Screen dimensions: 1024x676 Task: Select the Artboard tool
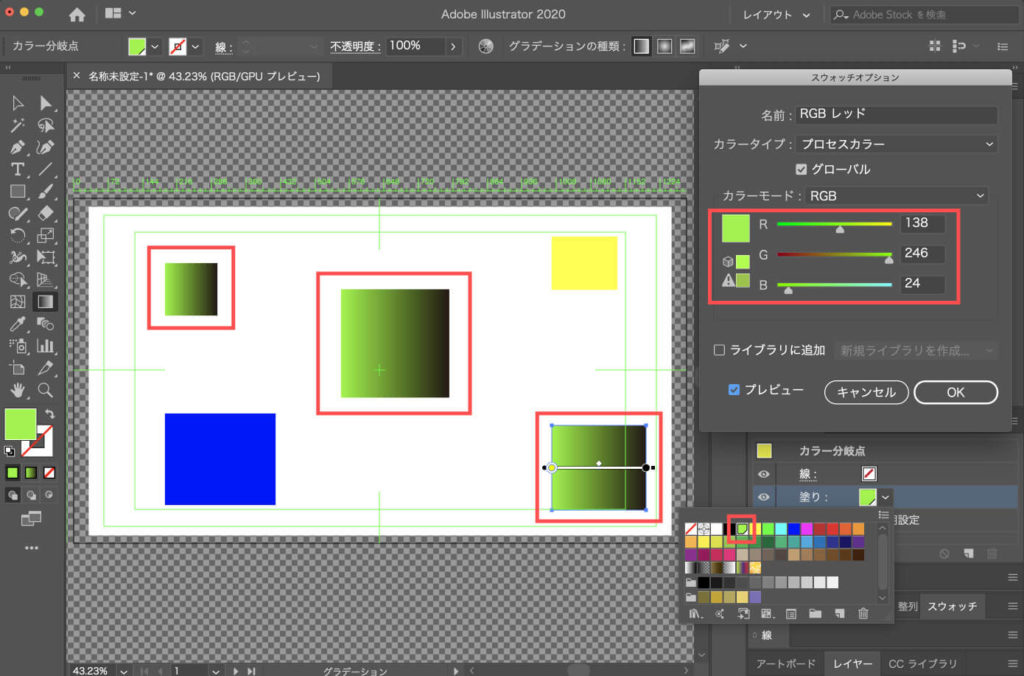point(18,368)
